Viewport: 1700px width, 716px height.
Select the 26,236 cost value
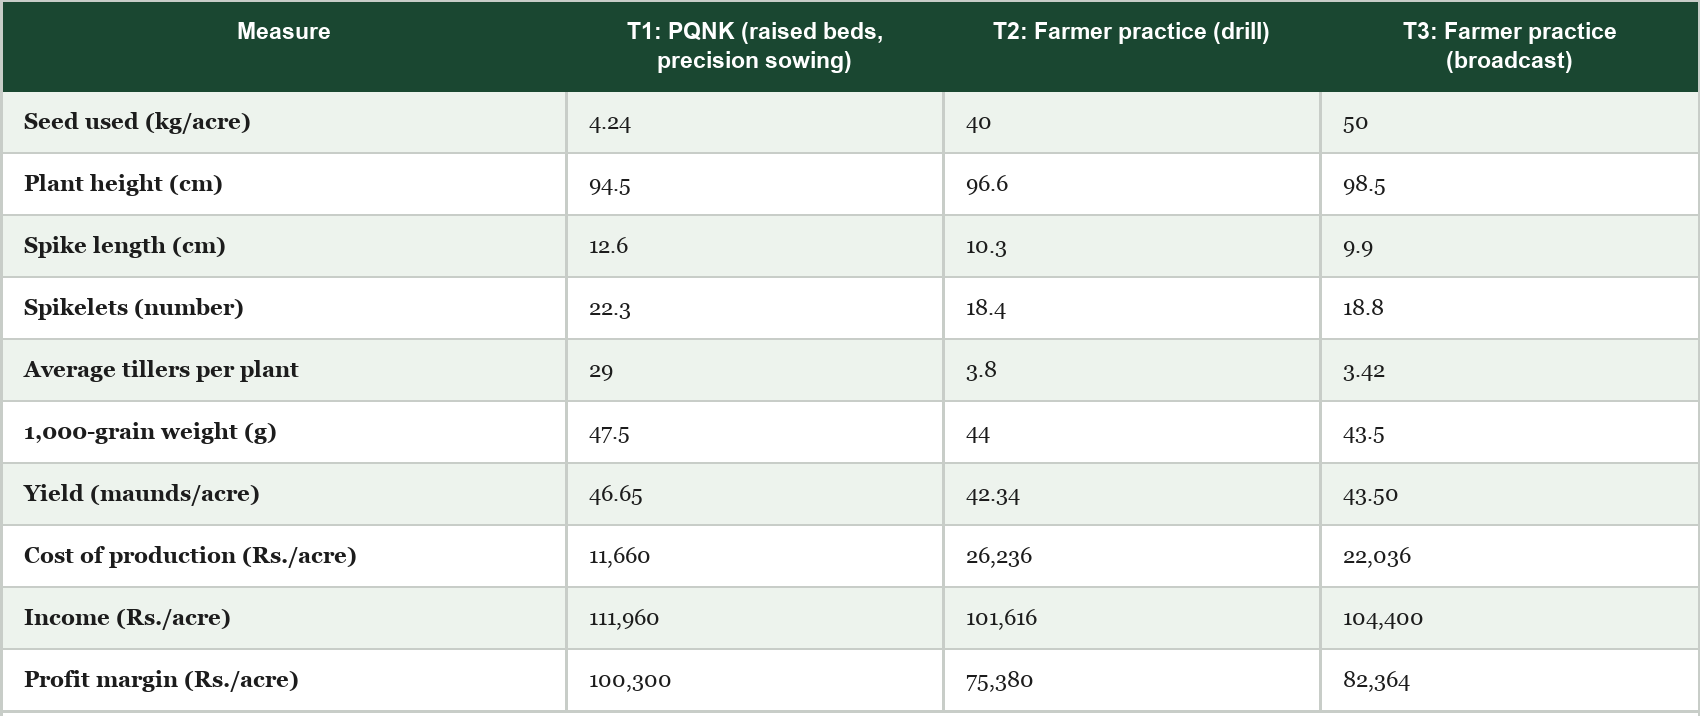pos(999,557)
